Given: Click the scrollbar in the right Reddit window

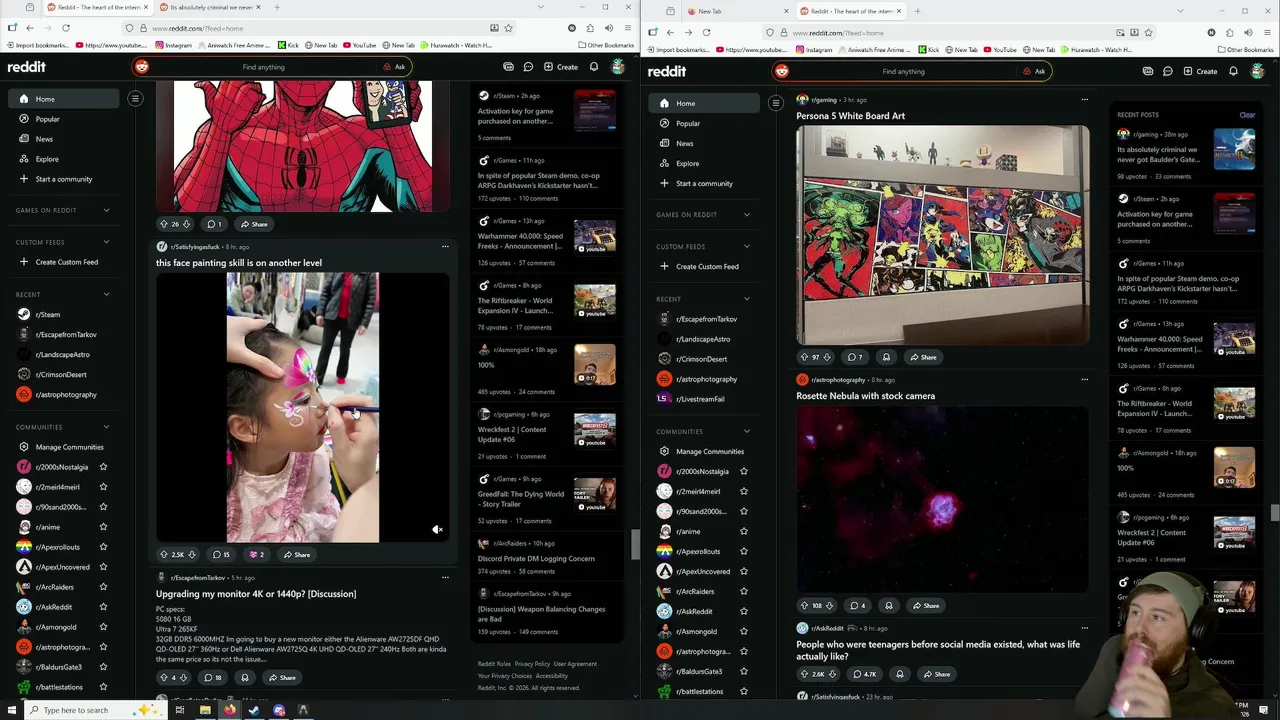Looking at the screenshot, I should (x=1275, y=513).
